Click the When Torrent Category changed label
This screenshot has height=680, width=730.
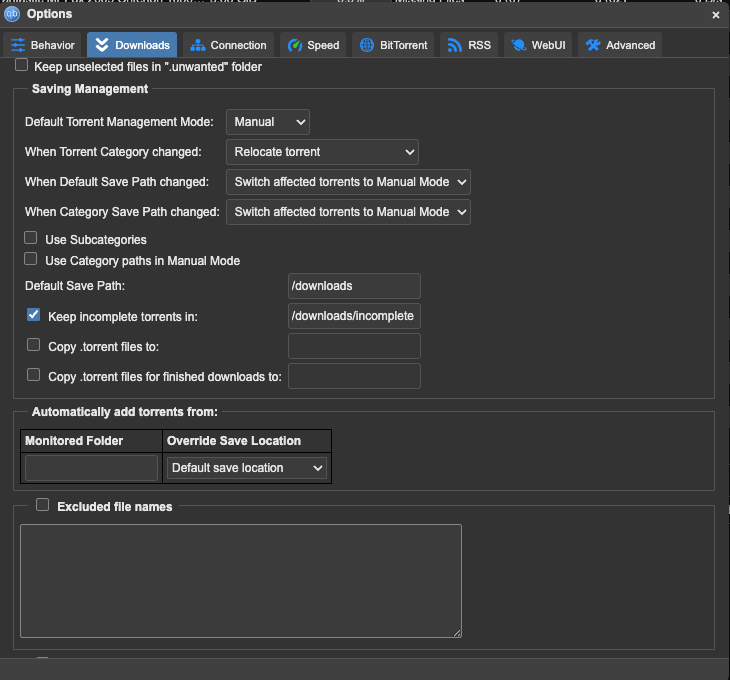[x=113, y=152]
